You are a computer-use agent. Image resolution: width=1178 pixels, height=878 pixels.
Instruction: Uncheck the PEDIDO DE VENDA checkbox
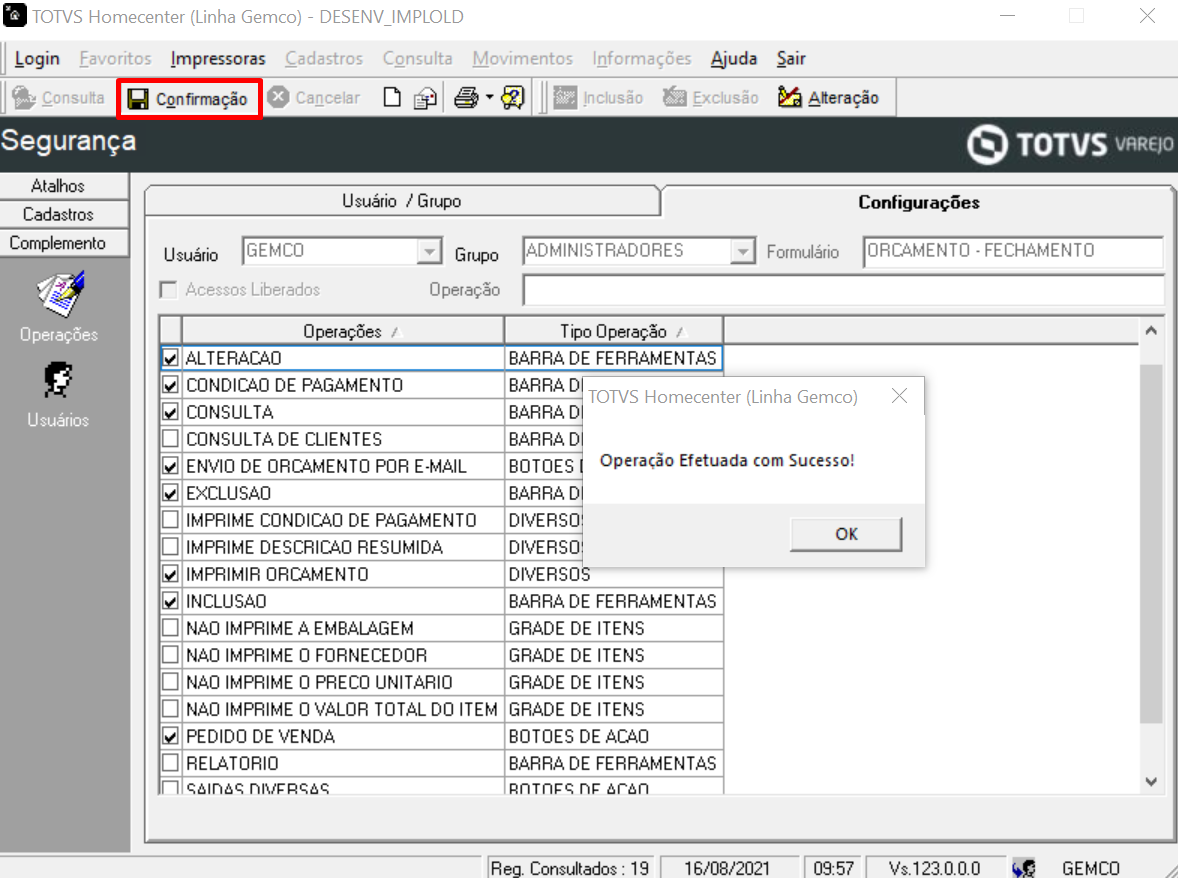pyautogui.click(x=171, y=737)
